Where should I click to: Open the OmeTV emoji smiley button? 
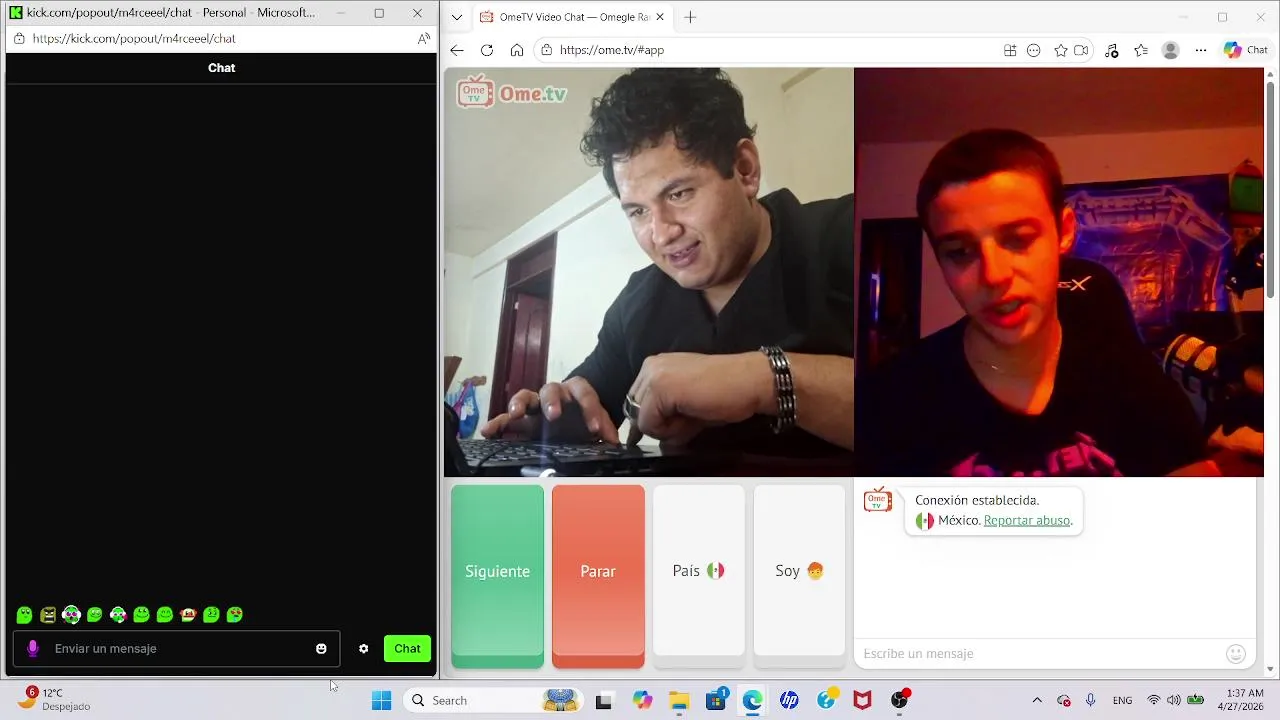coord(1236,654)
